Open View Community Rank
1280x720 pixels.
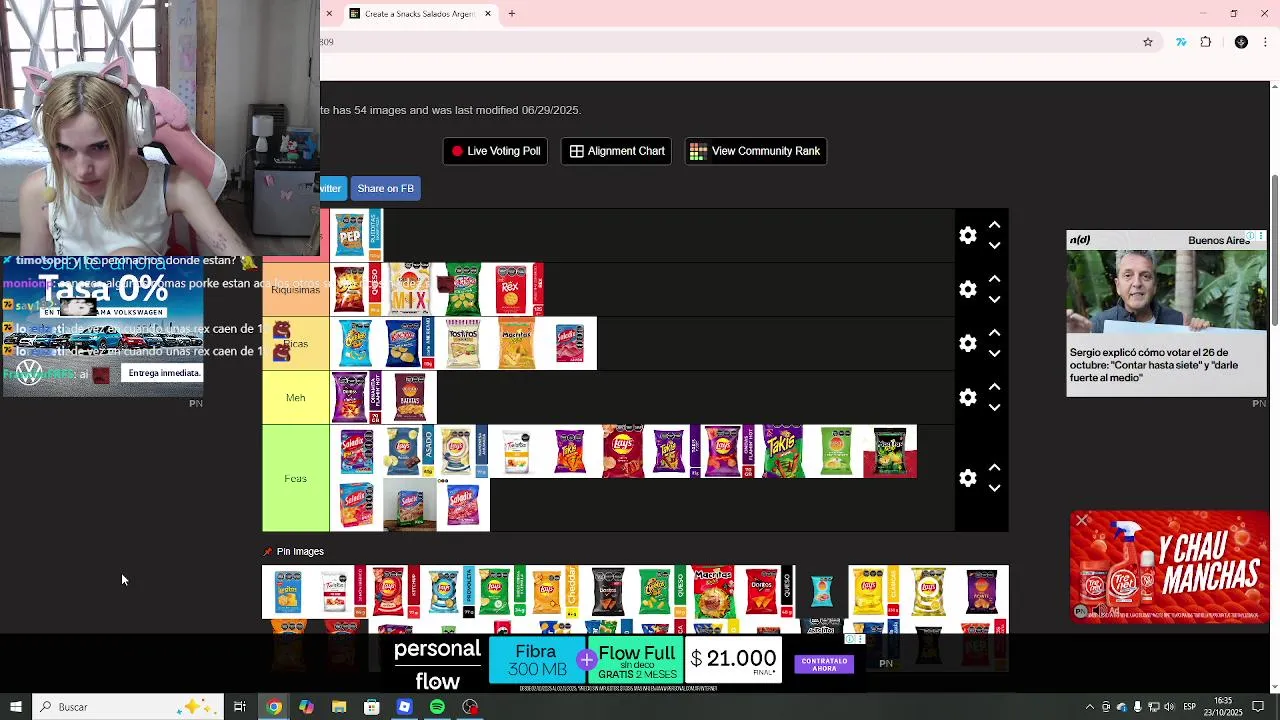[755, 151]
